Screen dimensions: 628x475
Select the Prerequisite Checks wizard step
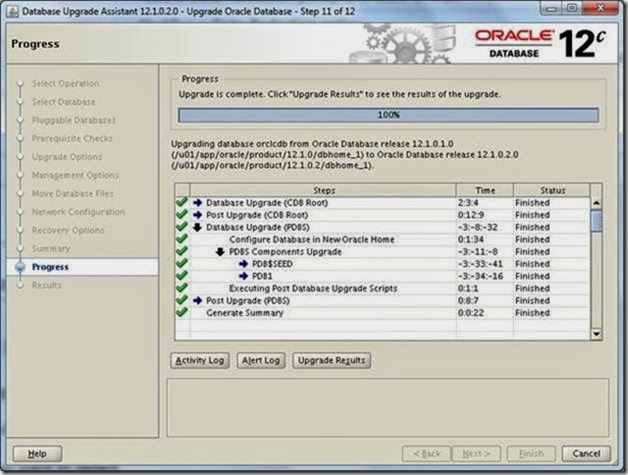click(72, 139)
